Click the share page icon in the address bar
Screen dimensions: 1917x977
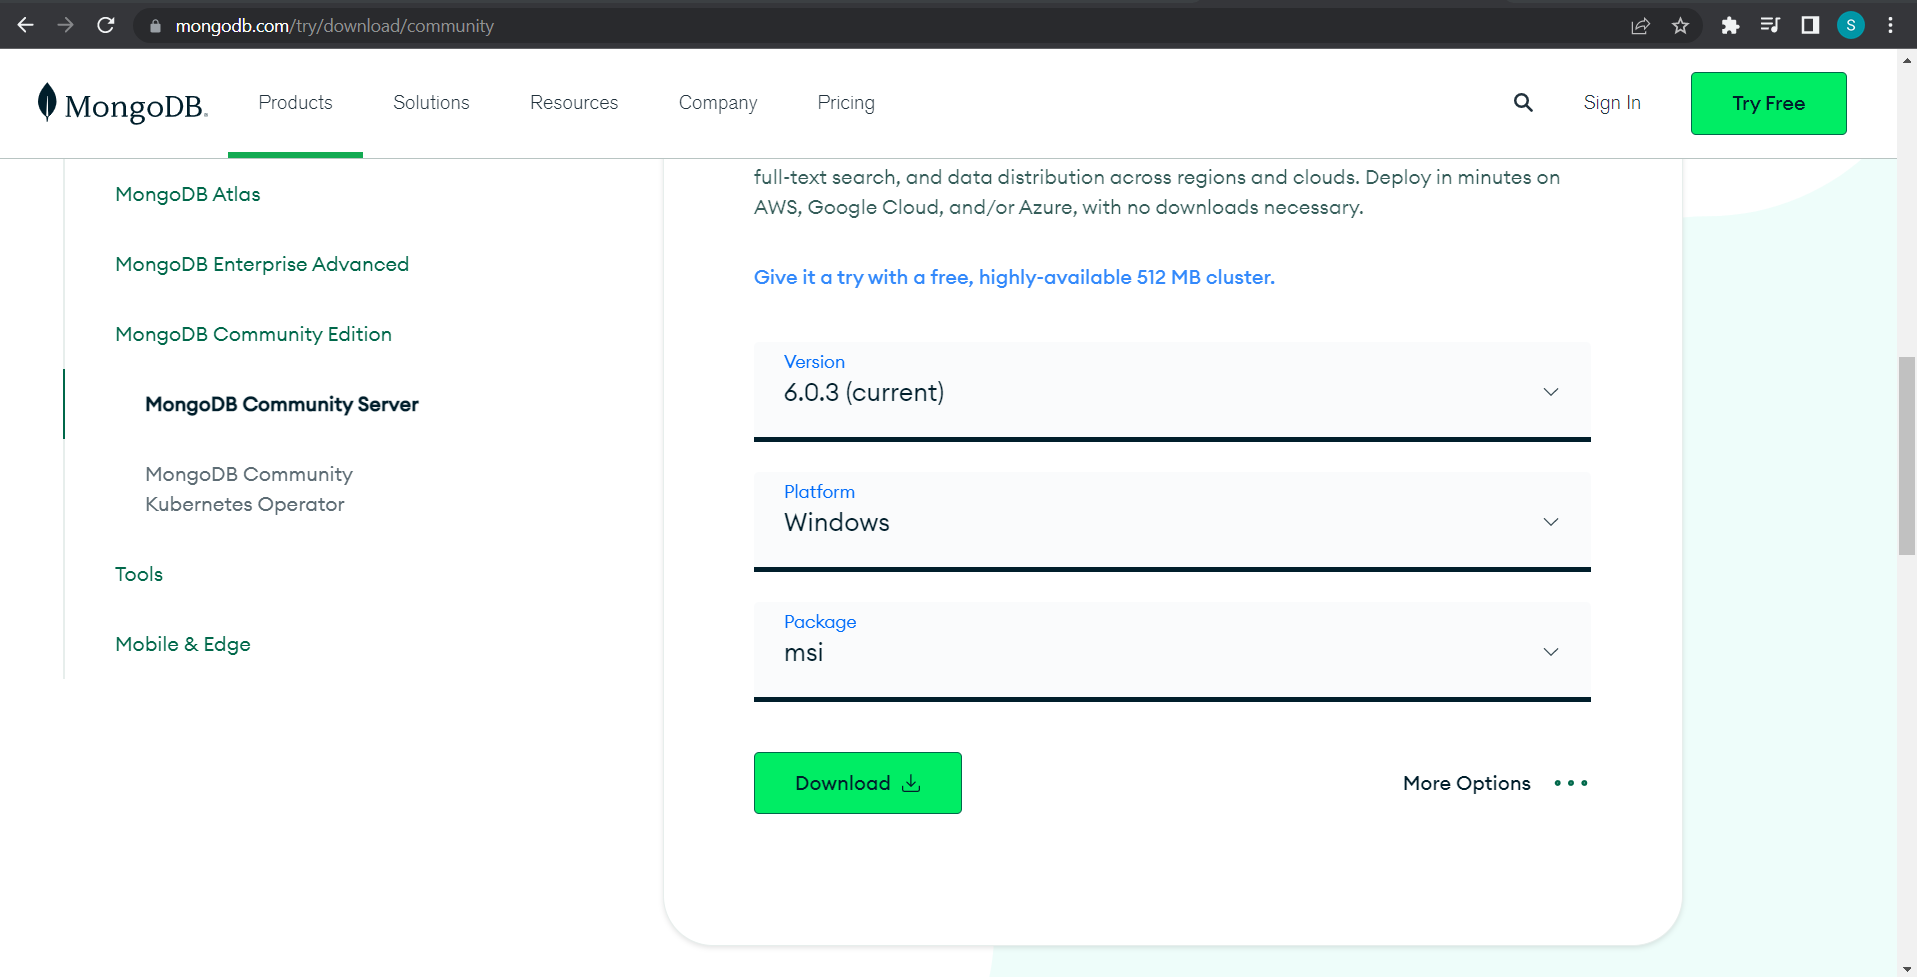pyautogui.click(x=1640, y=26)
